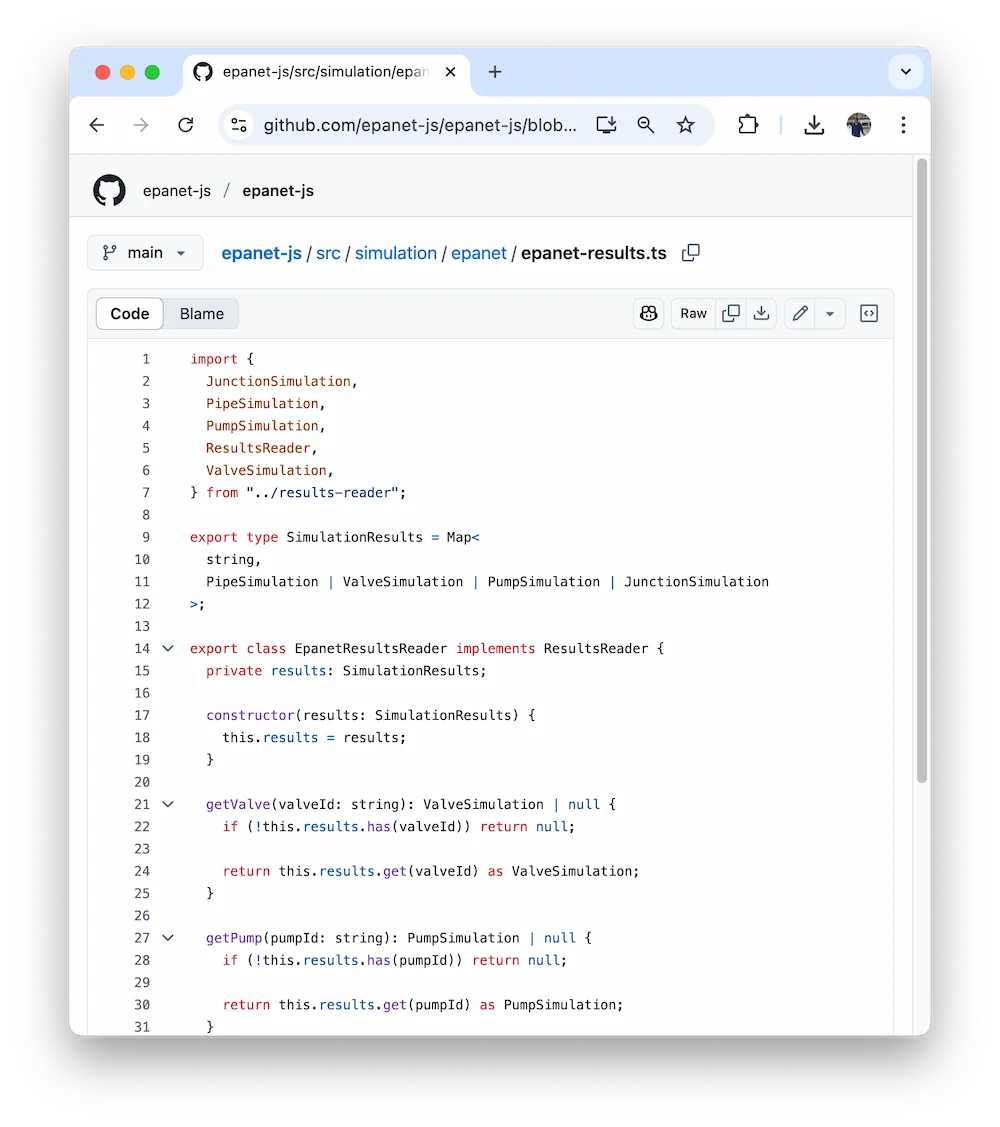Image resolution: width=1000 pixels, height=1127 pixels.
Task: Copy the raw file contents icon
Action: pyautogui.click(x=731, y=313)
